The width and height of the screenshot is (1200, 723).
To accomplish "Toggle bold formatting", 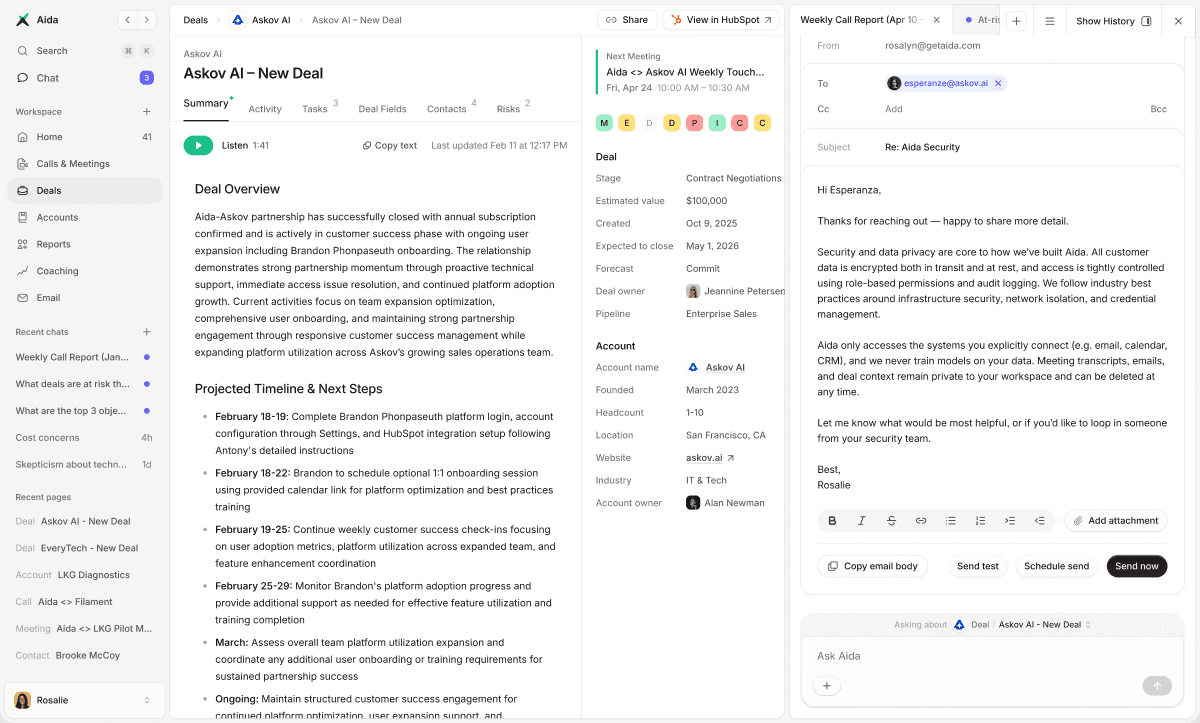I will click(x=832, y=521).
